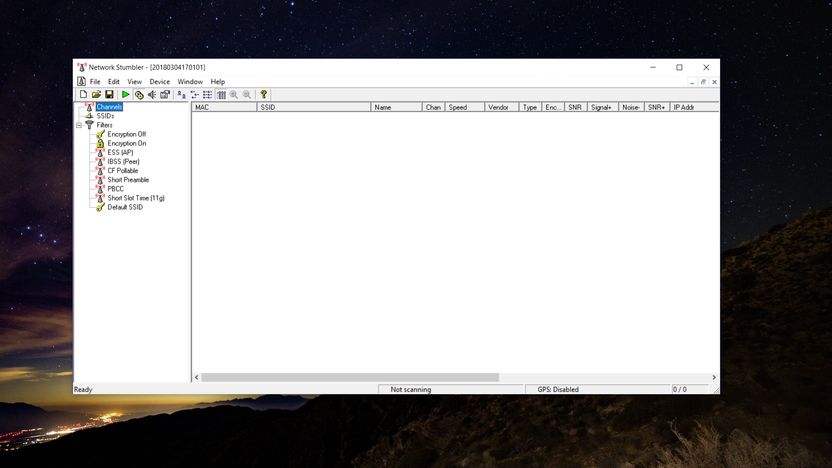Image resolution: width=832 pixels, height=468 pixels.
Task: Collapse the Filters tree branch
Action: click(79, 125)
